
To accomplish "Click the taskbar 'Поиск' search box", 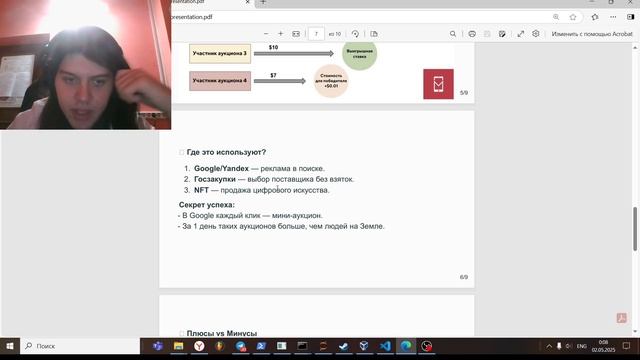I will tap(80, 346).
